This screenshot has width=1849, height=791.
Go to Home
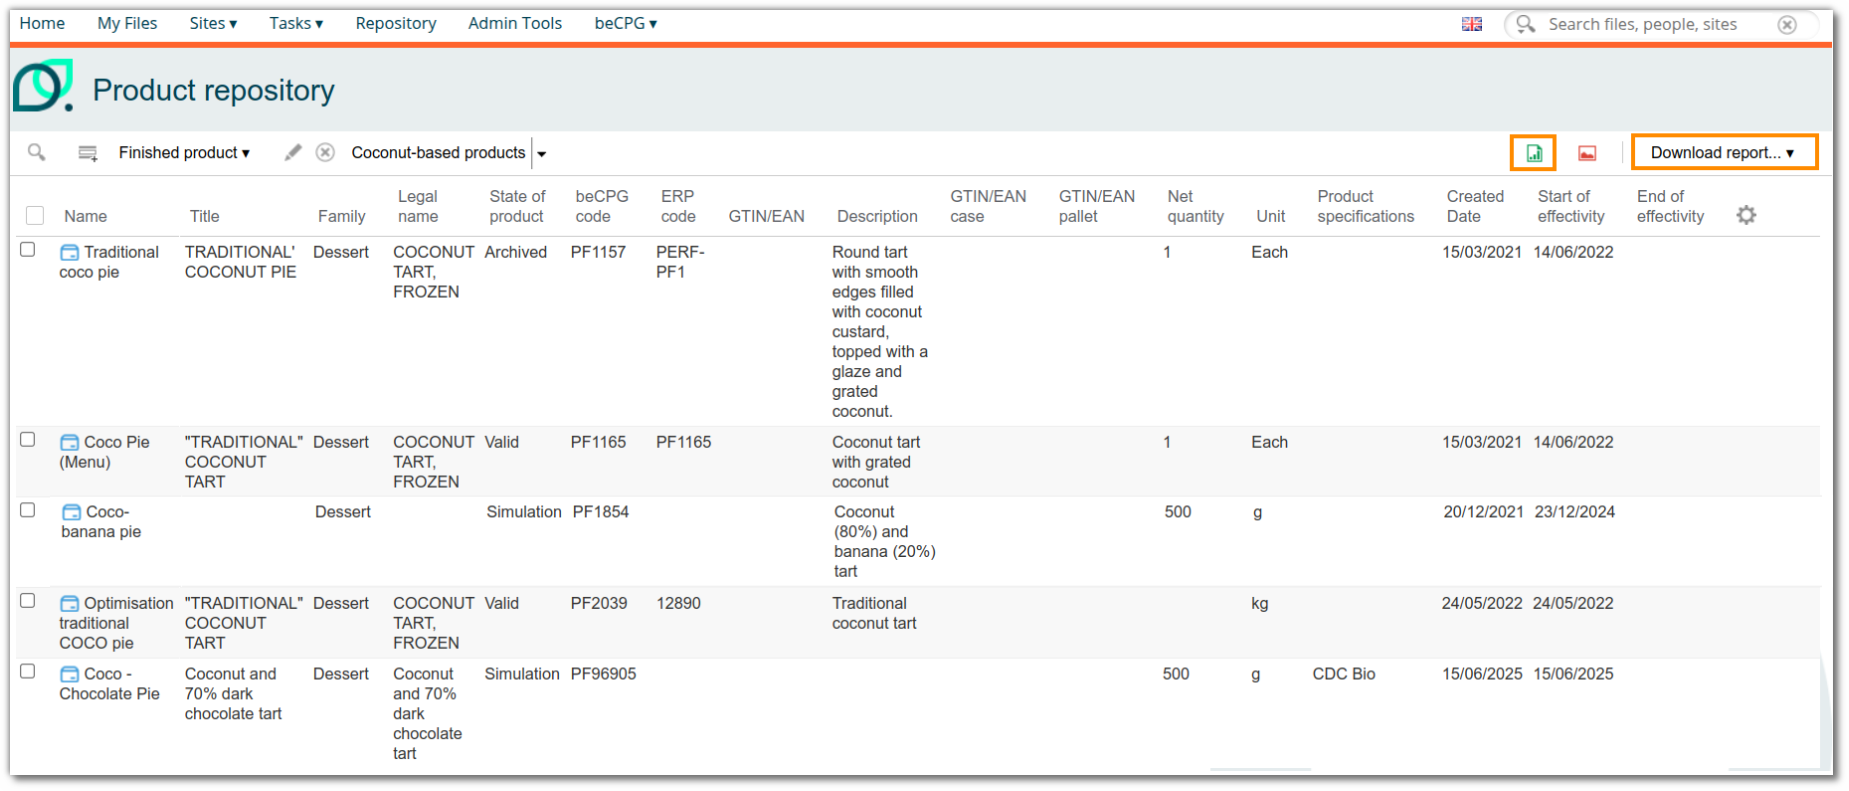click(x=42, y=23)
